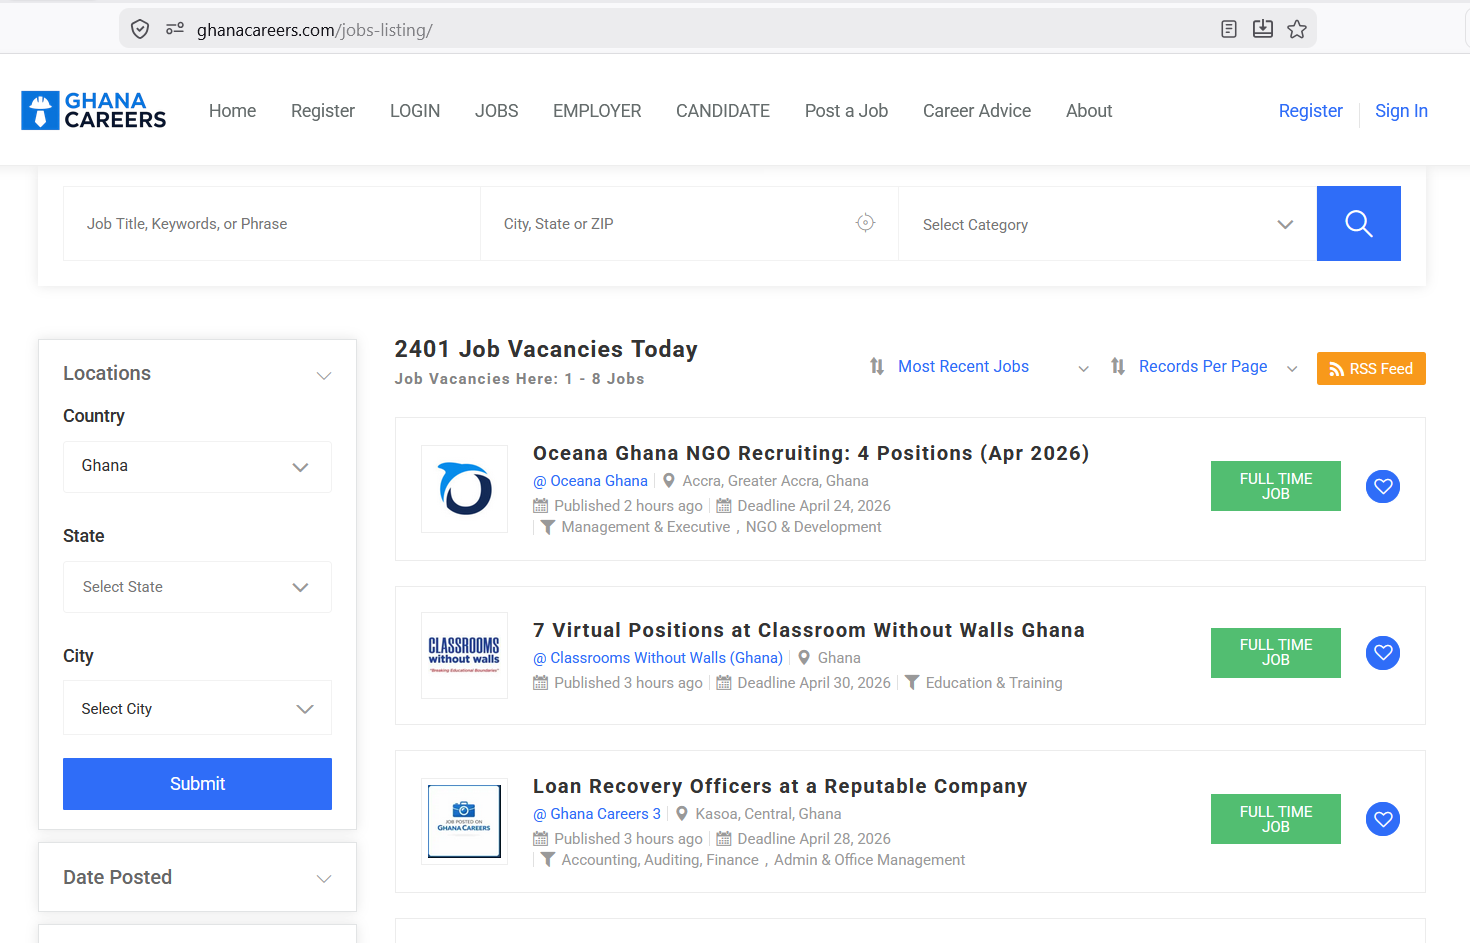Open the Select State dropdown
The height and width of the screenshot is (943, 1470).
coord(197,587)
